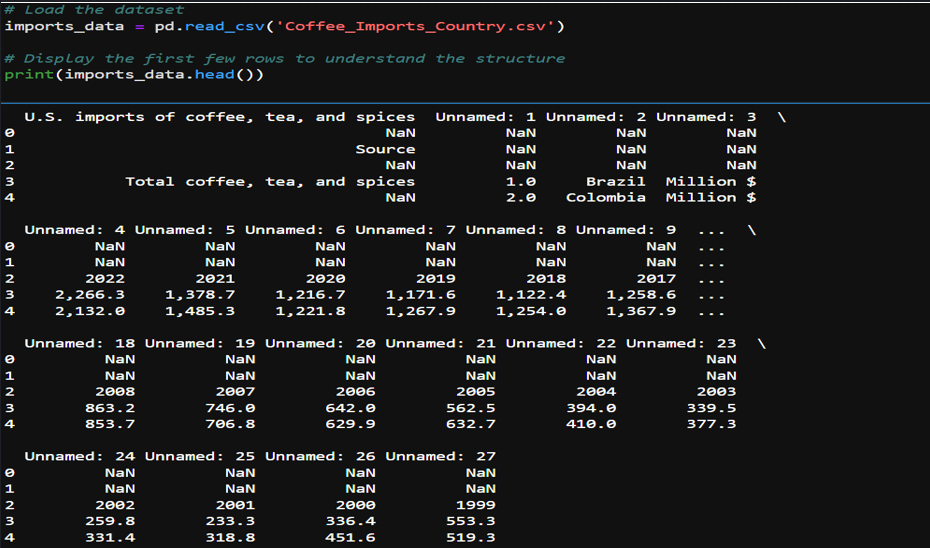Click the value 519.3
Viewport: 930px width, 548px height.
coord(471,537)
